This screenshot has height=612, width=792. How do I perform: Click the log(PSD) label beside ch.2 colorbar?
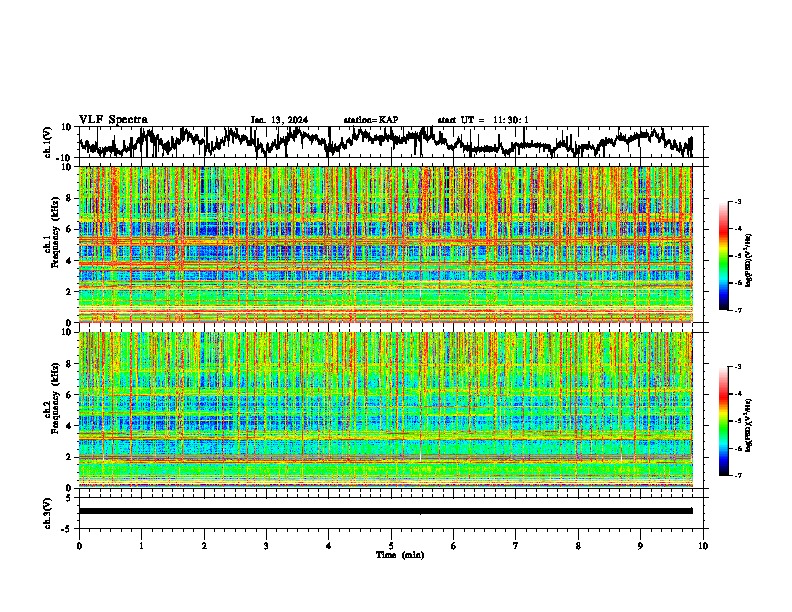[749, 425]
